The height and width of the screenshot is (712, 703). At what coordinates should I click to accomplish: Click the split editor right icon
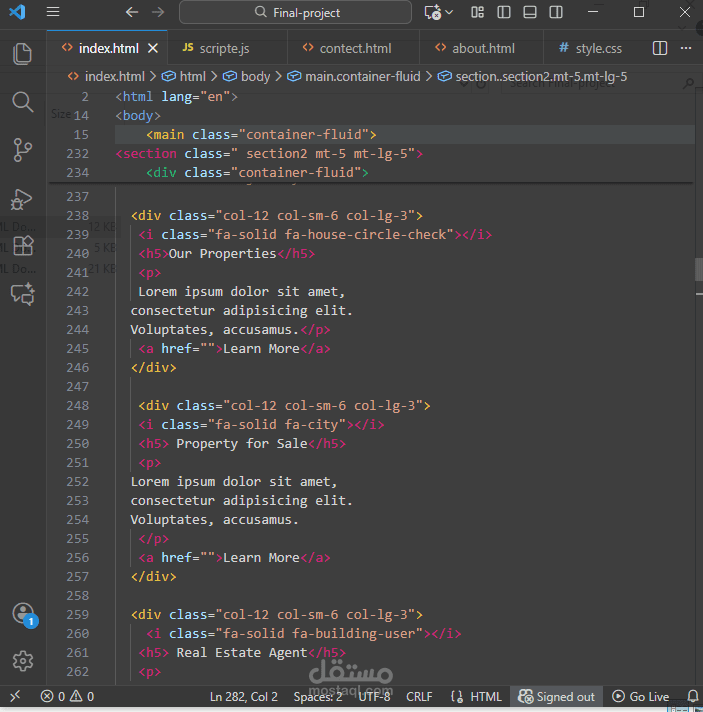click(660, 48)
